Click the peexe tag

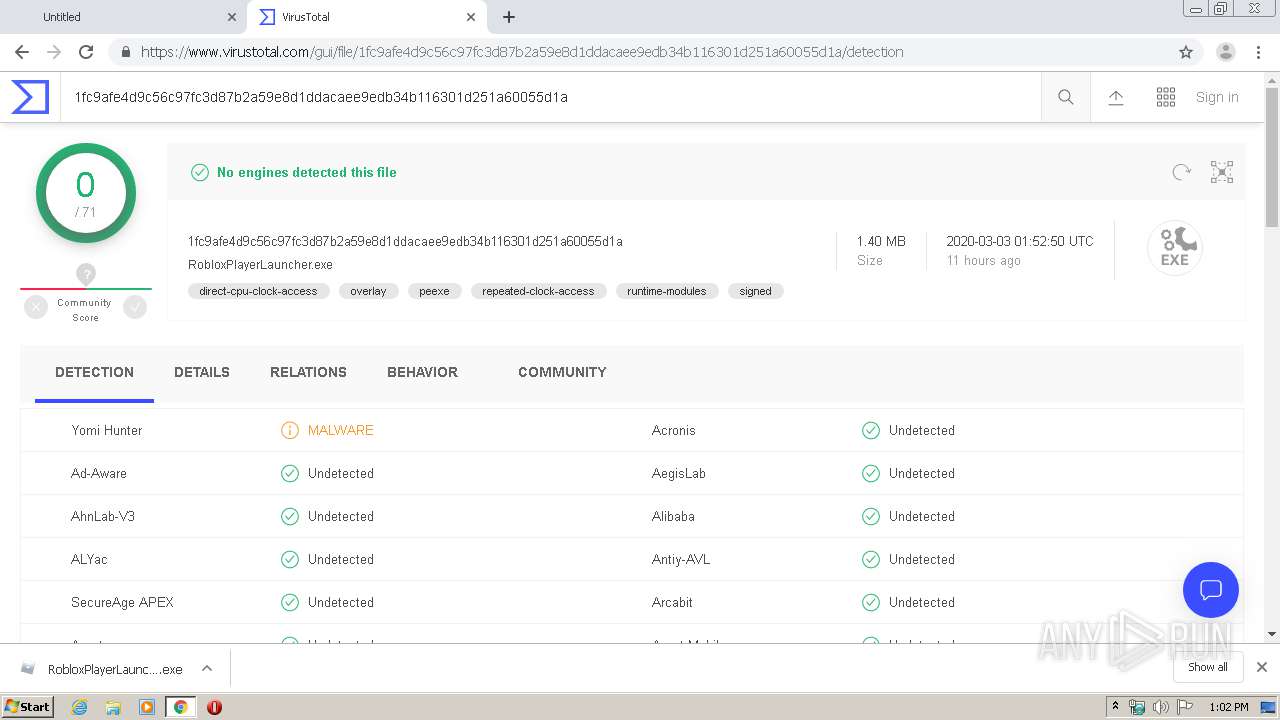434,291
